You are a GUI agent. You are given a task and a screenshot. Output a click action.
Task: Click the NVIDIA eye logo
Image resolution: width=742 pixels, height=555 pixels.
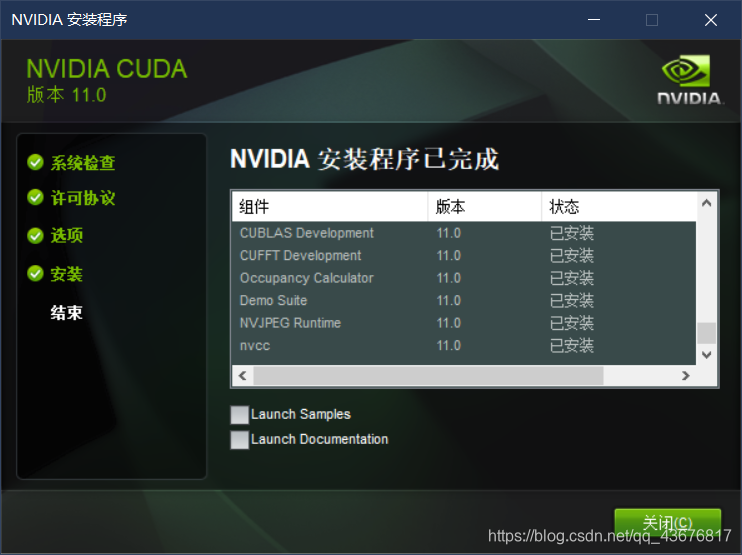(x=687, y=70)
